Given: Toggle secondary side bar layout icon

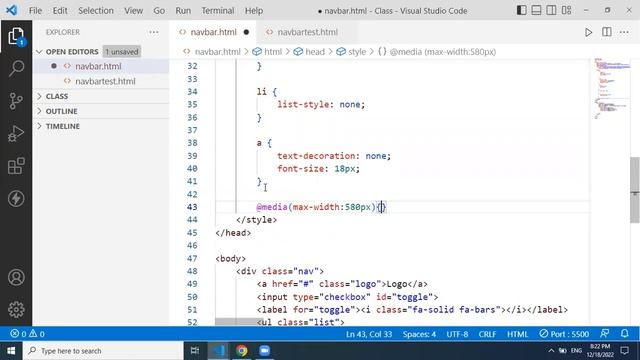Looking at the screenshot, I should tap(551, 10).
